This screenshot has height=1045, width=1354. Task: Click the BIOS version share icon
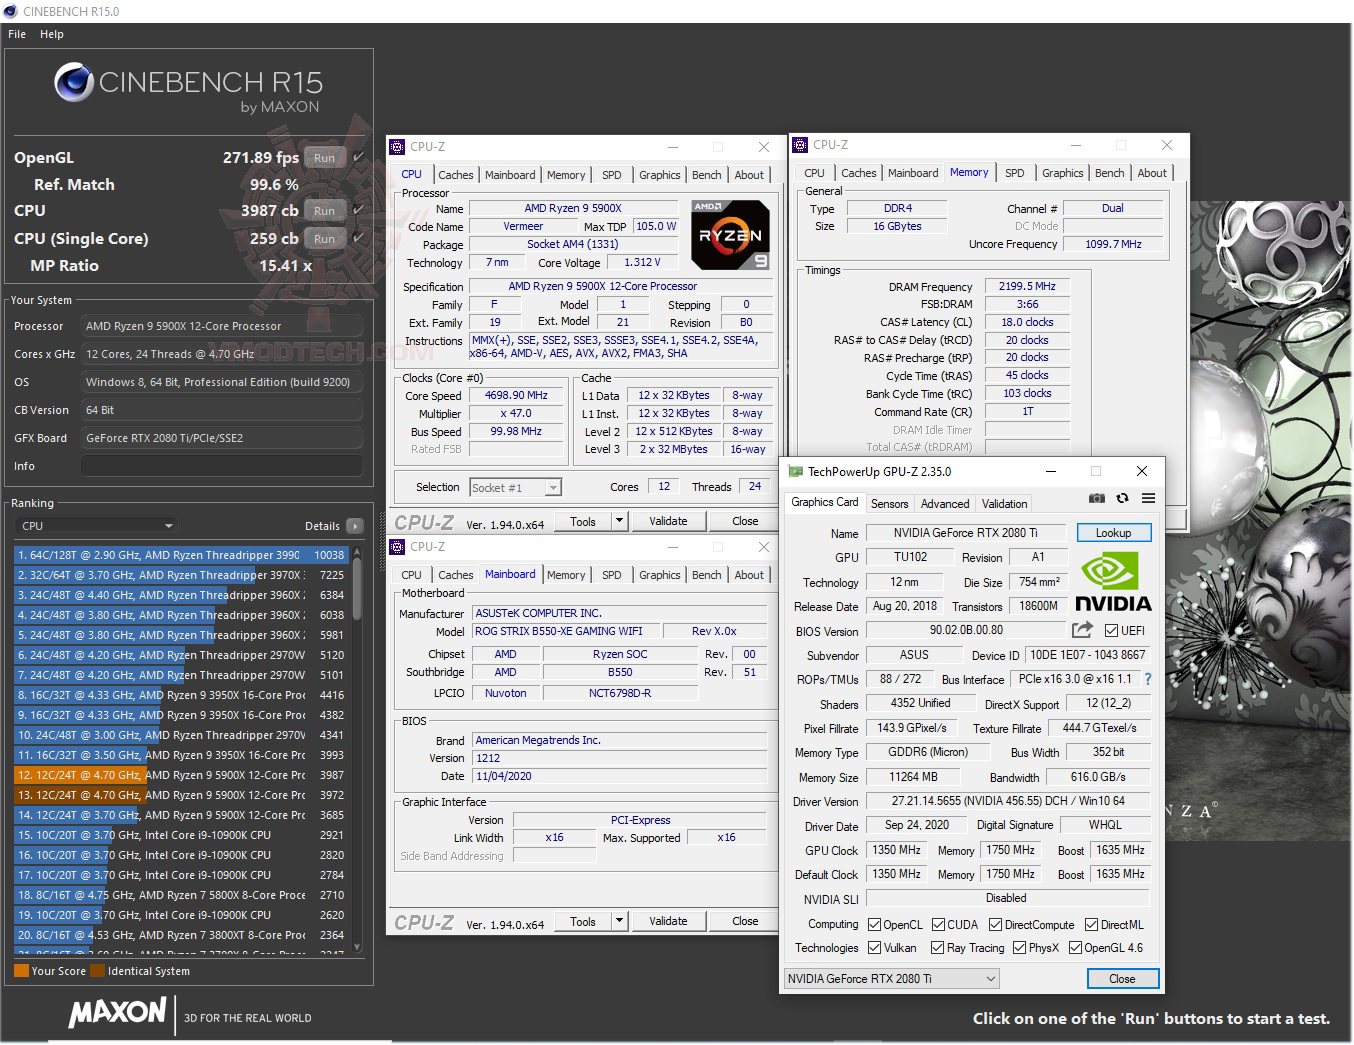(x=1082, y=630)
